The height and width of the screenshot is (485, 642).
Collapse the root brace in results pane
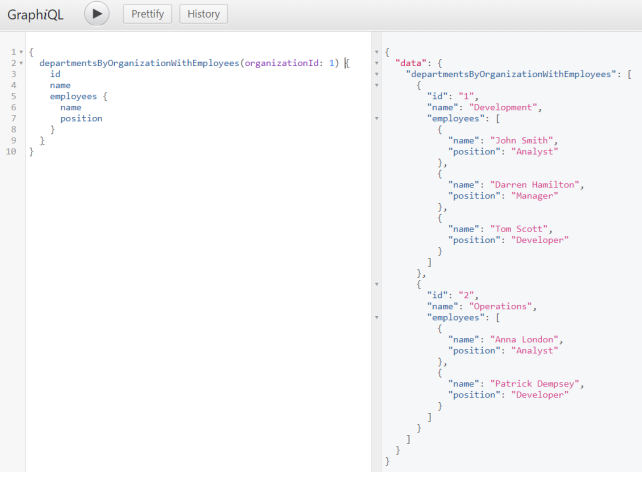pos(376,52)
